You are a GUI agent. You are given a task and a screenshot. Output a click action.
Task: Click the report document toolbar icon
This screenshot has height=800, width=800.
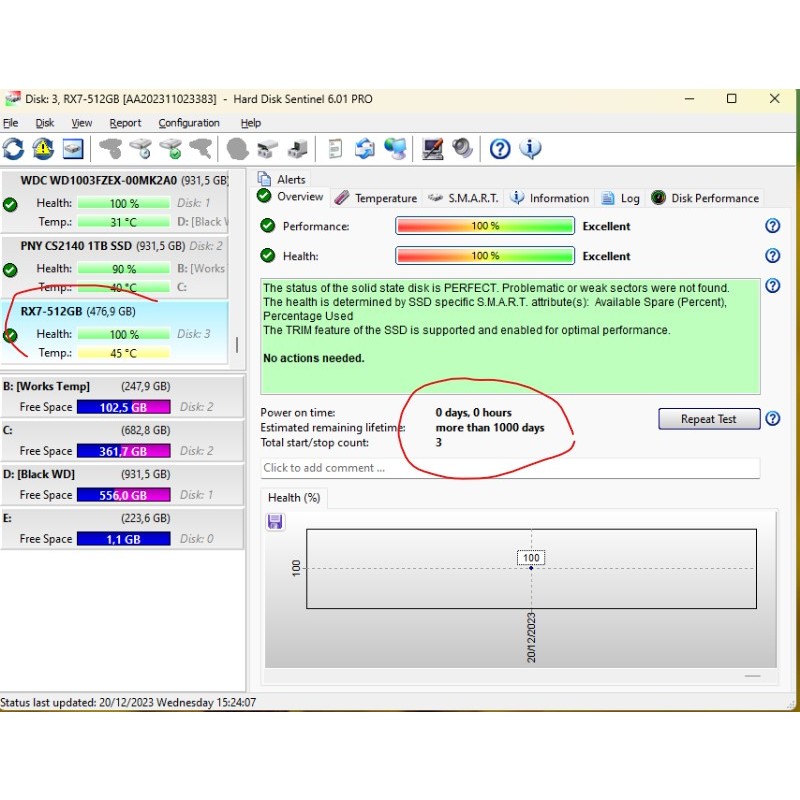335,149
